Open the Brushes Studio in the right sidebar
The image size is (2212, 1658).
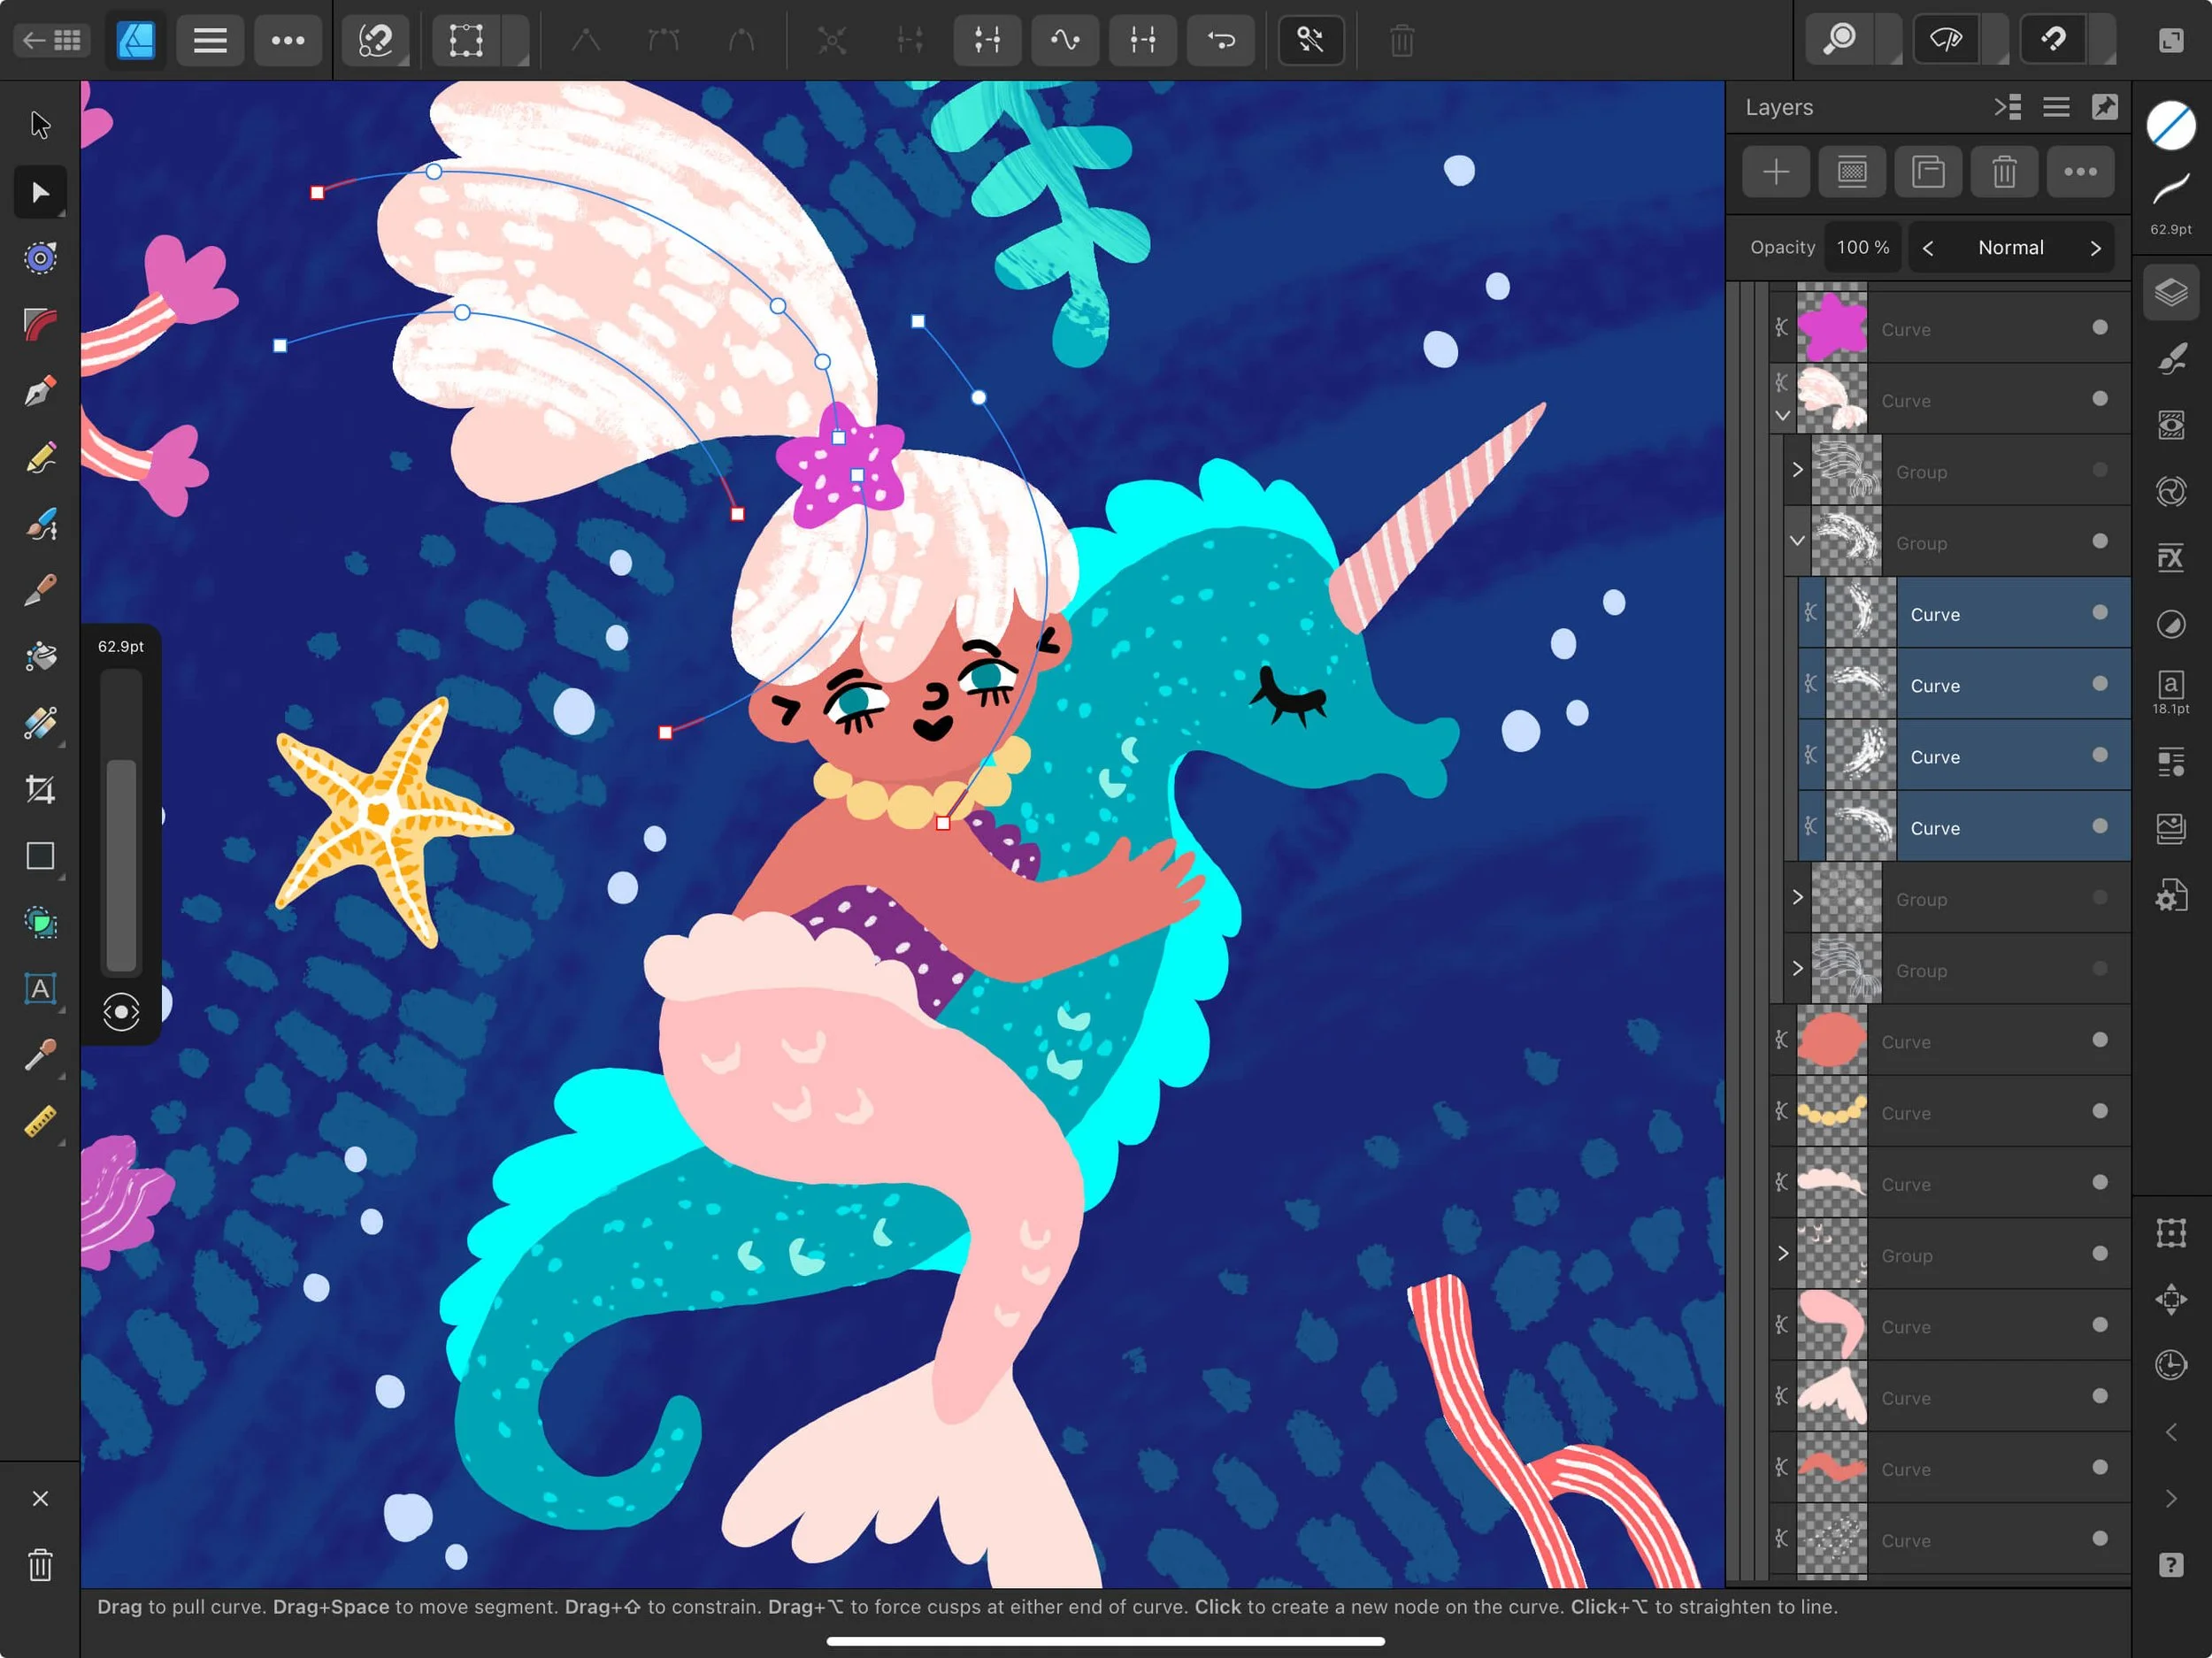pyautogui.click(x=2172, y=359)
